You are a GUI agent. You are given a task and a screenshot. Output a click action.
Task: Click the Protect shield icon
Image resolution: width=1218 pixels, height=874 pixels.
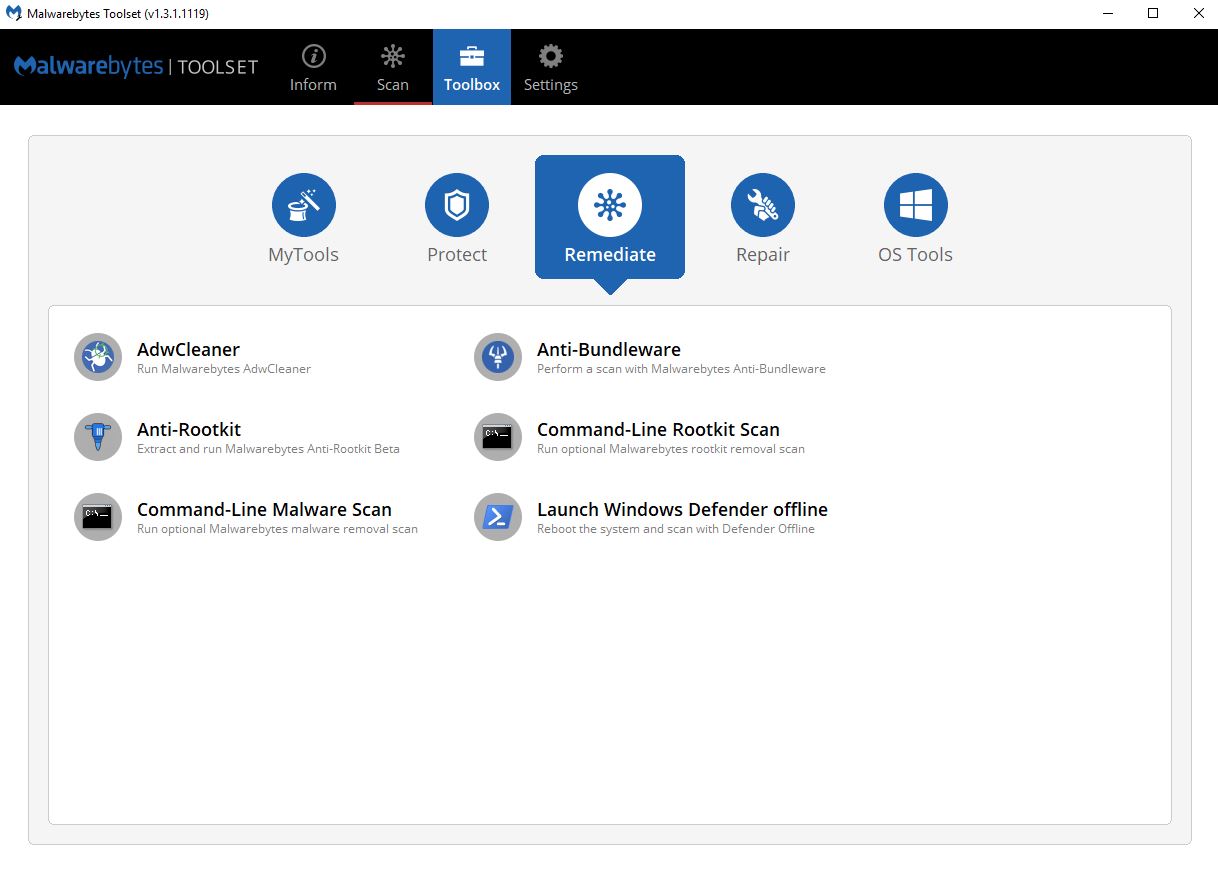pyautogui.click(x=457, y=205)
